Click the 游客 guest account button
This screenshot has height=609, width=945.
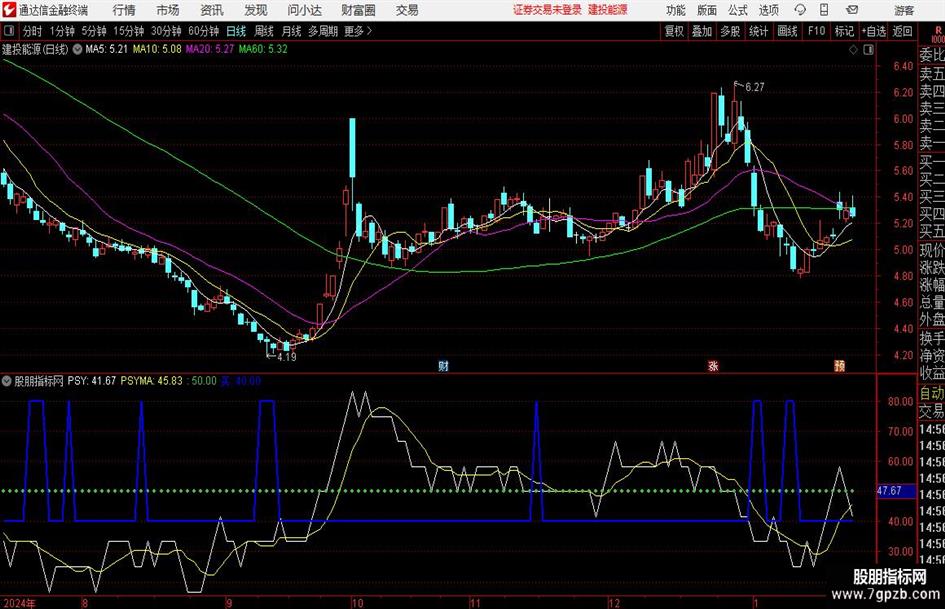pos(904,10)
